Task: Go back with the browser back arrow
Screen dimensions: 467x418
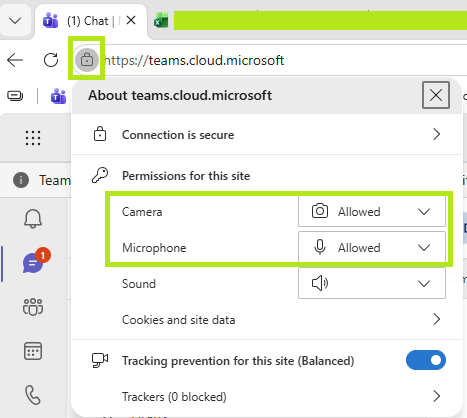Action: (15, 60)
